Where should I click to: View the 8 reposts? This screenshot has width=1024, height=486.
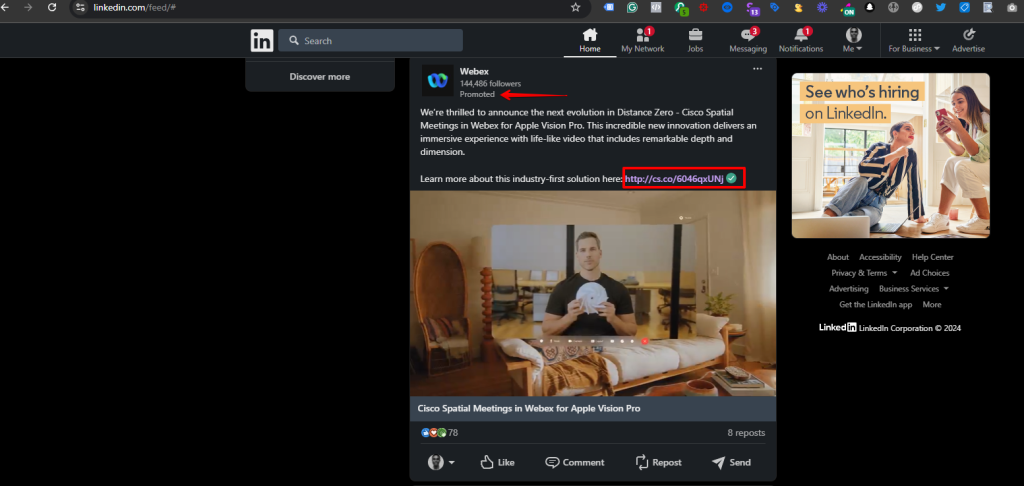coord(746,432)
